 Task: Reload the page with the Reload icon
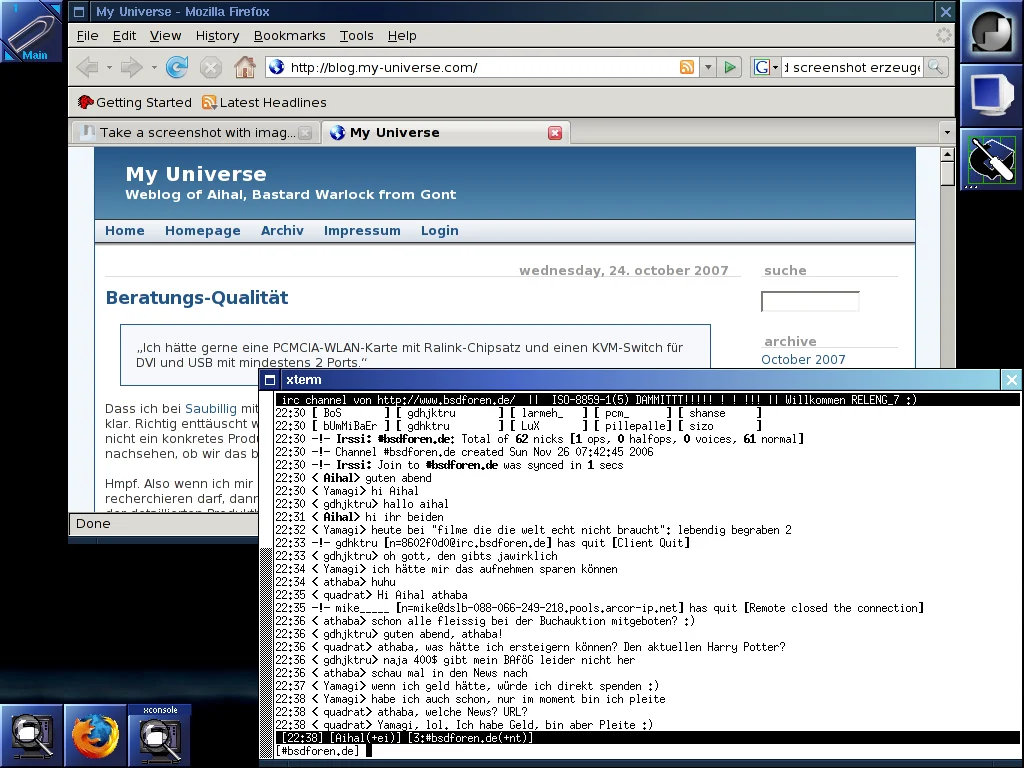pyautogui.click(x=176, y=67)
